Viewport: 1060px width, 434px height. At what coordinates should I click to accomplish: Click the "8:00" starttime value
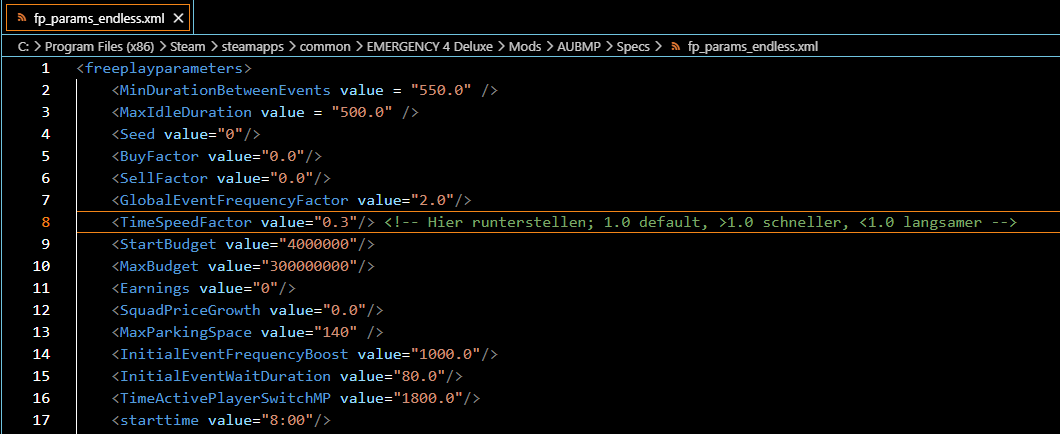coord(287,420)
